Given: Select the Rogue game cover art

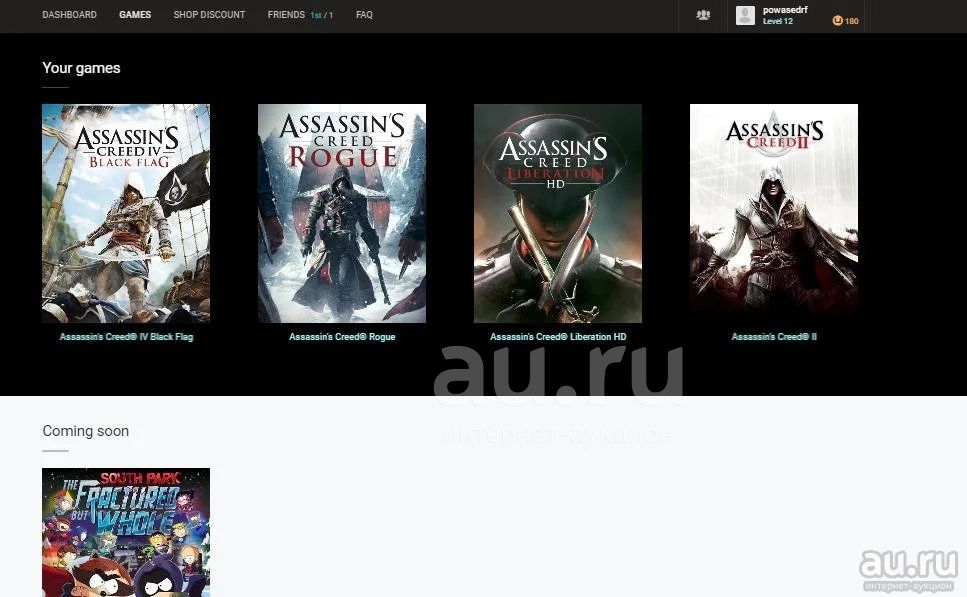Looking at the screenshot, I should point(342,213).
